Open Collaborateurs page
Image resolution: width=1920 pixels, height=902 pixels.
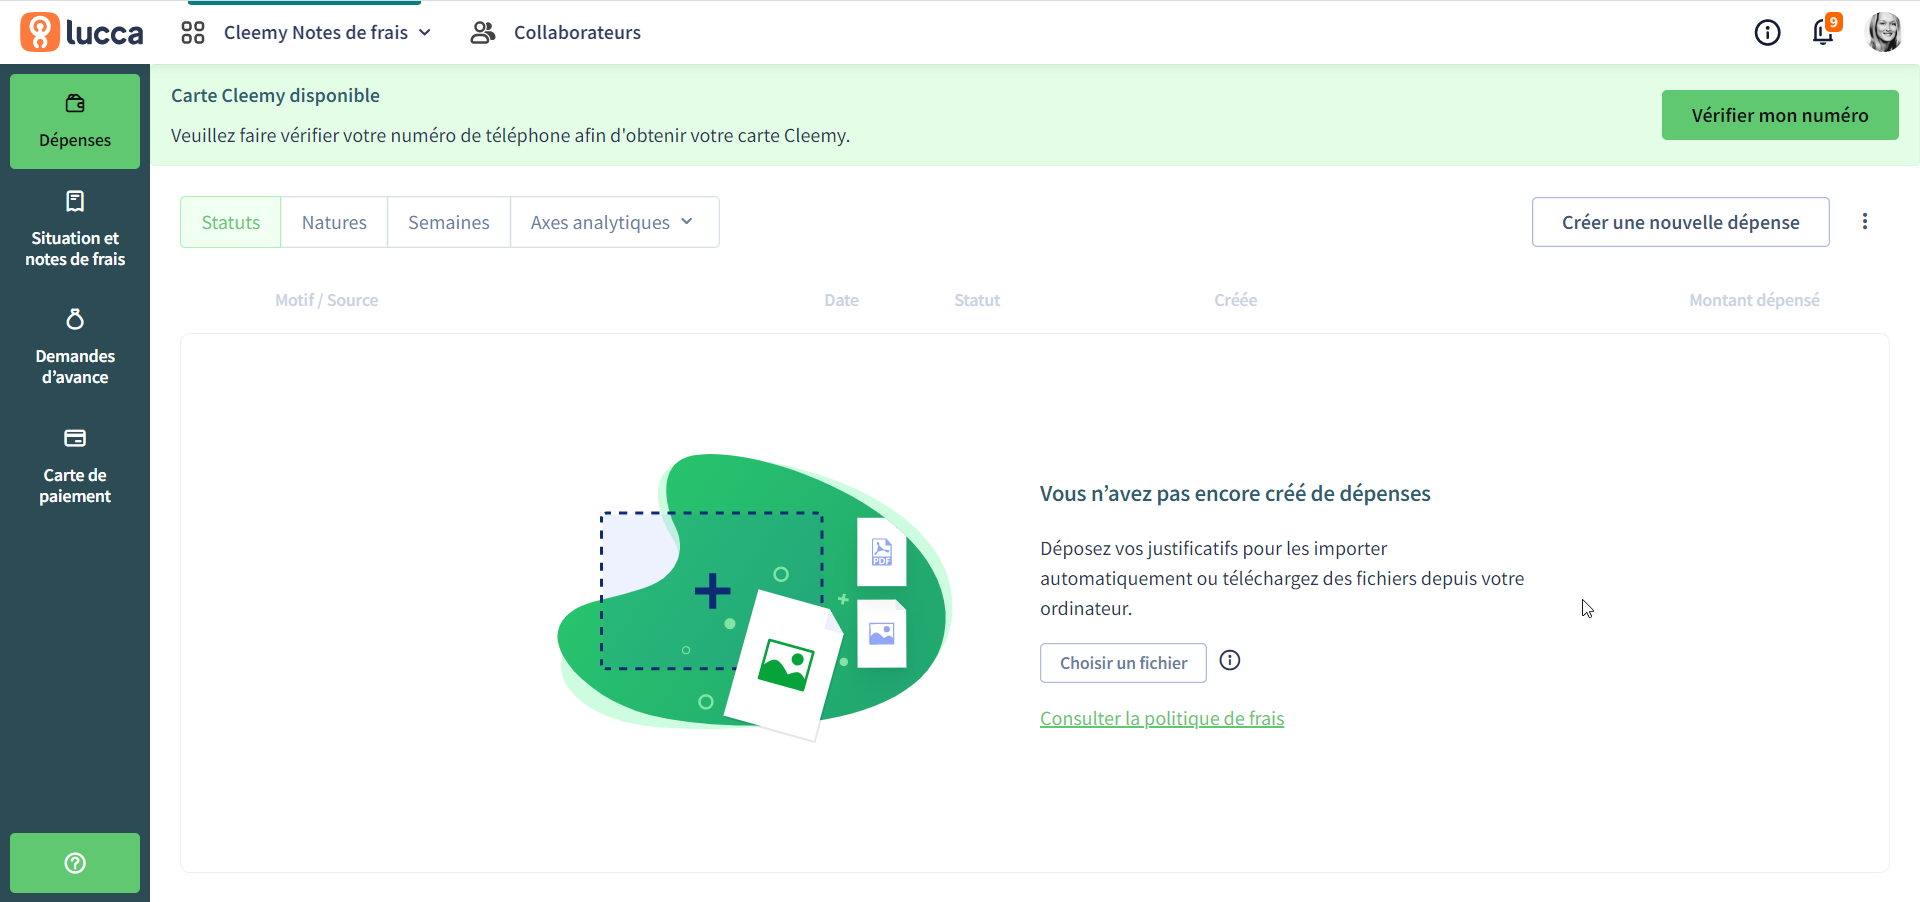pyautogui.click(x=577, y=33)
